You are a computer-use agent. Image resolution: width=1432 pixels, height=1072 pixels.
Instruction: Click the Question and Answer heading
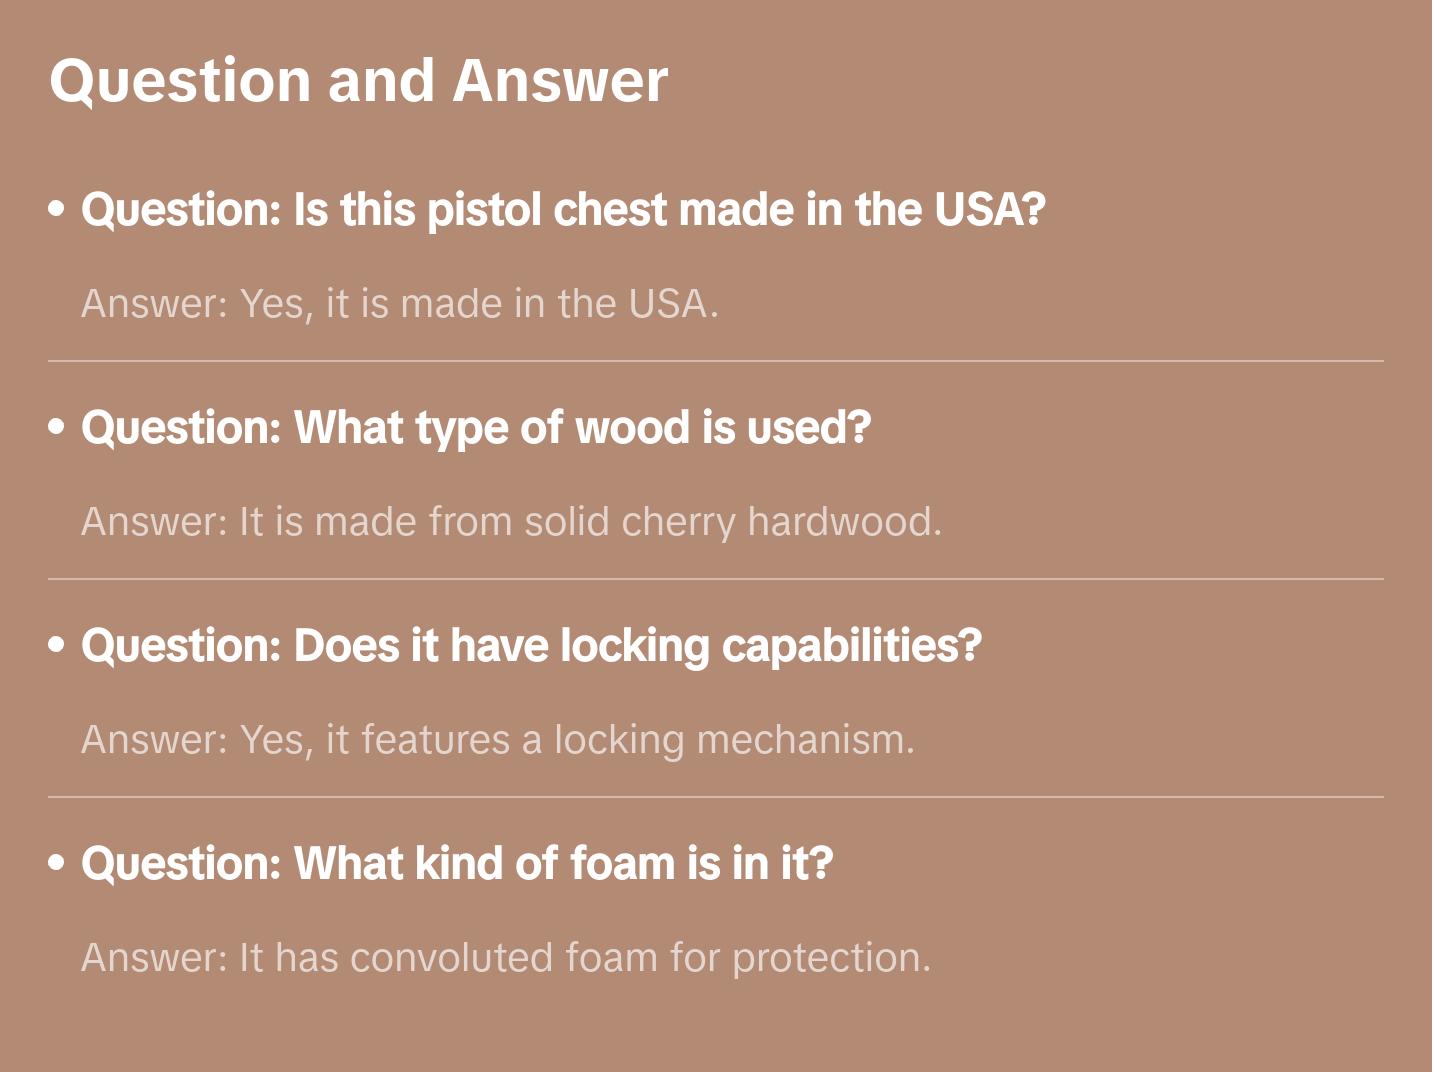click(x=358, y=81)
